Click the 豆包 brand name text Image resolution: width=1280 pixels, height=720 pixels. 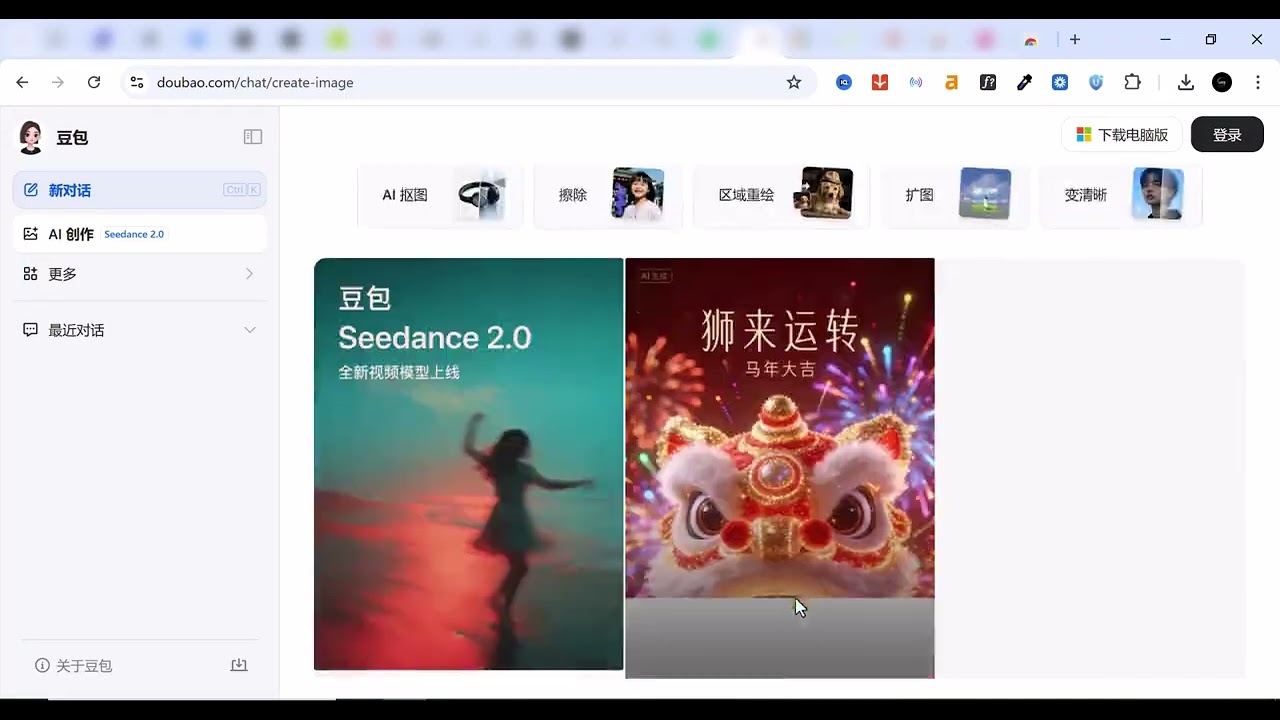72,138
